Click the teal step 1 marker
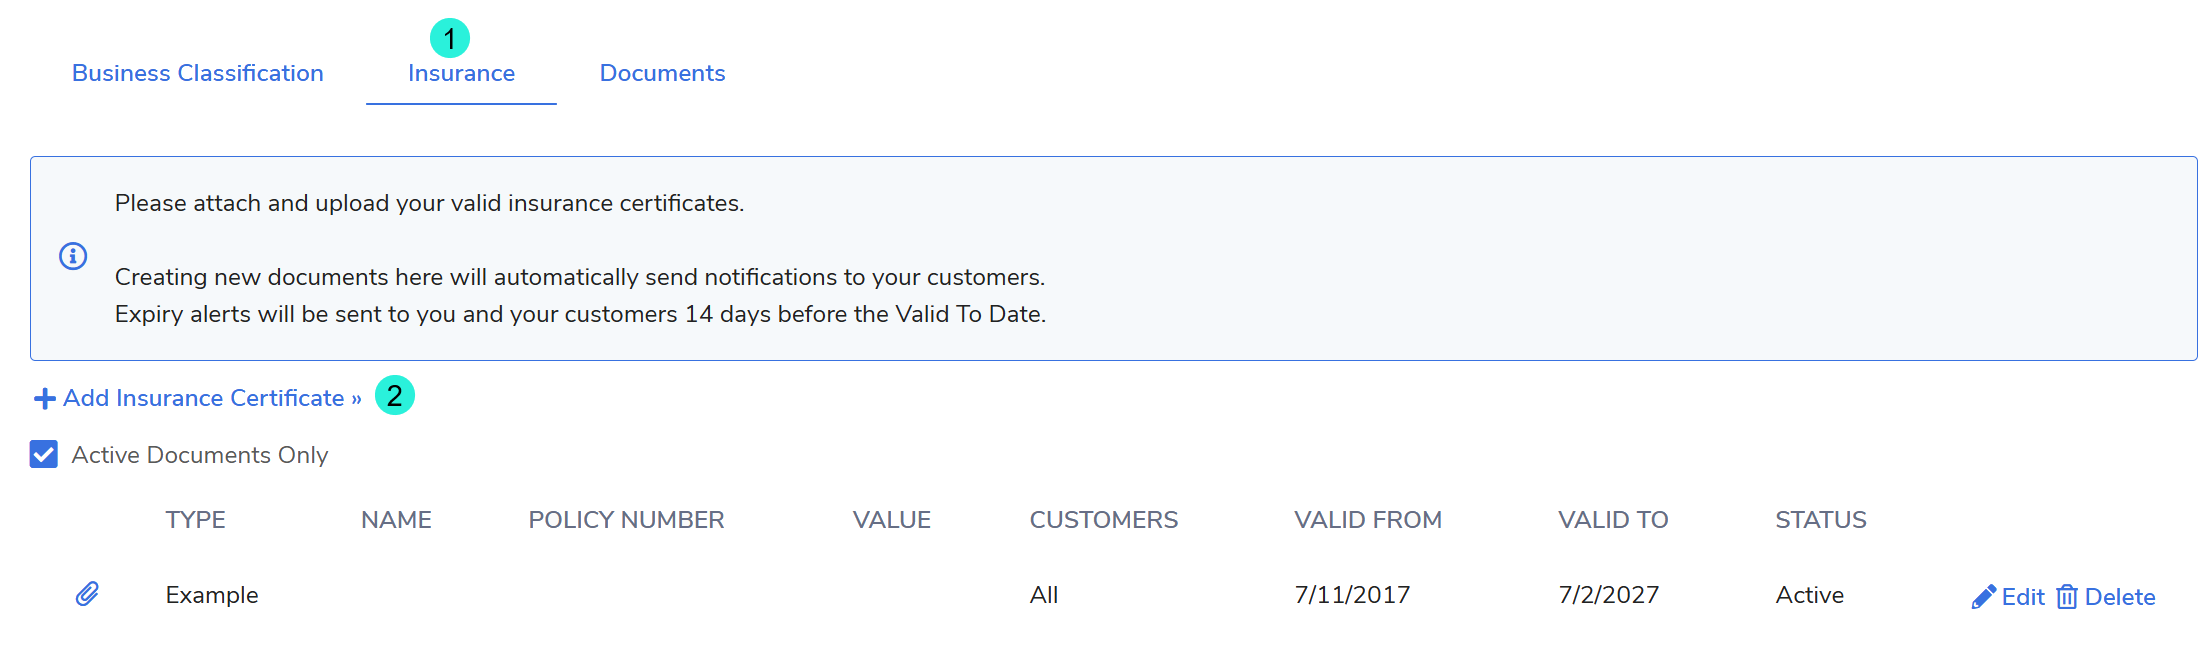 pos(450,38)
